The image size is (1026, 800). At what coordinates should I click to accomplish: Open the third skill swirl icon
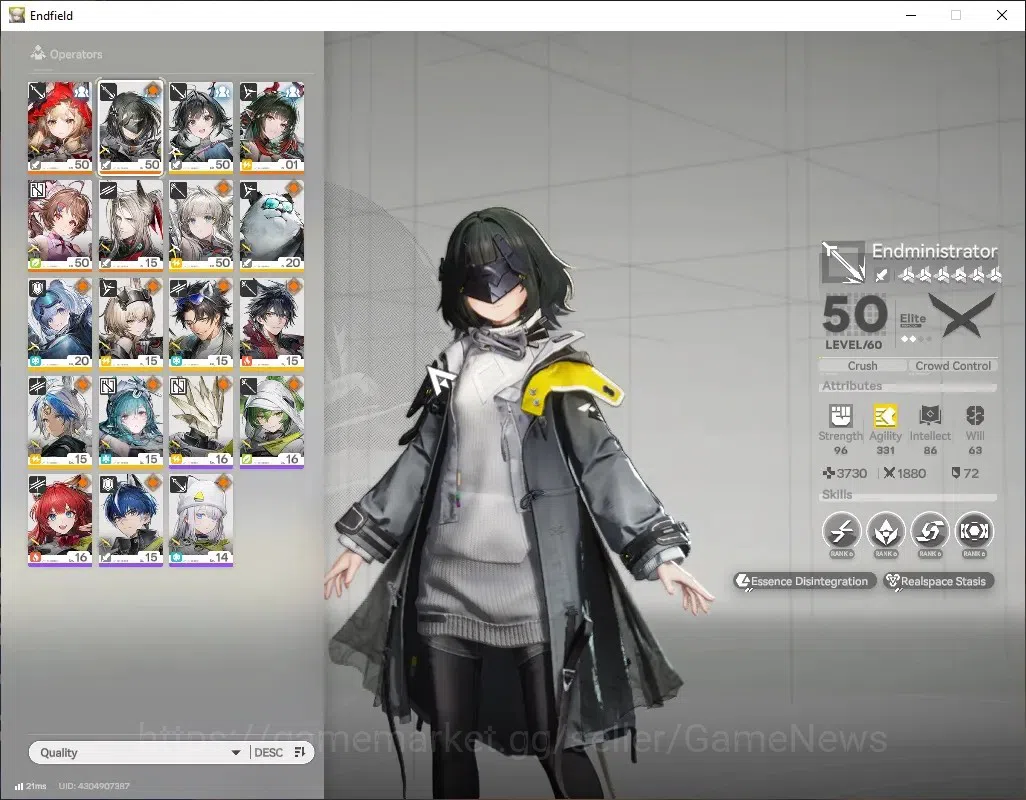pyautogui.click(x=930, y=531)
